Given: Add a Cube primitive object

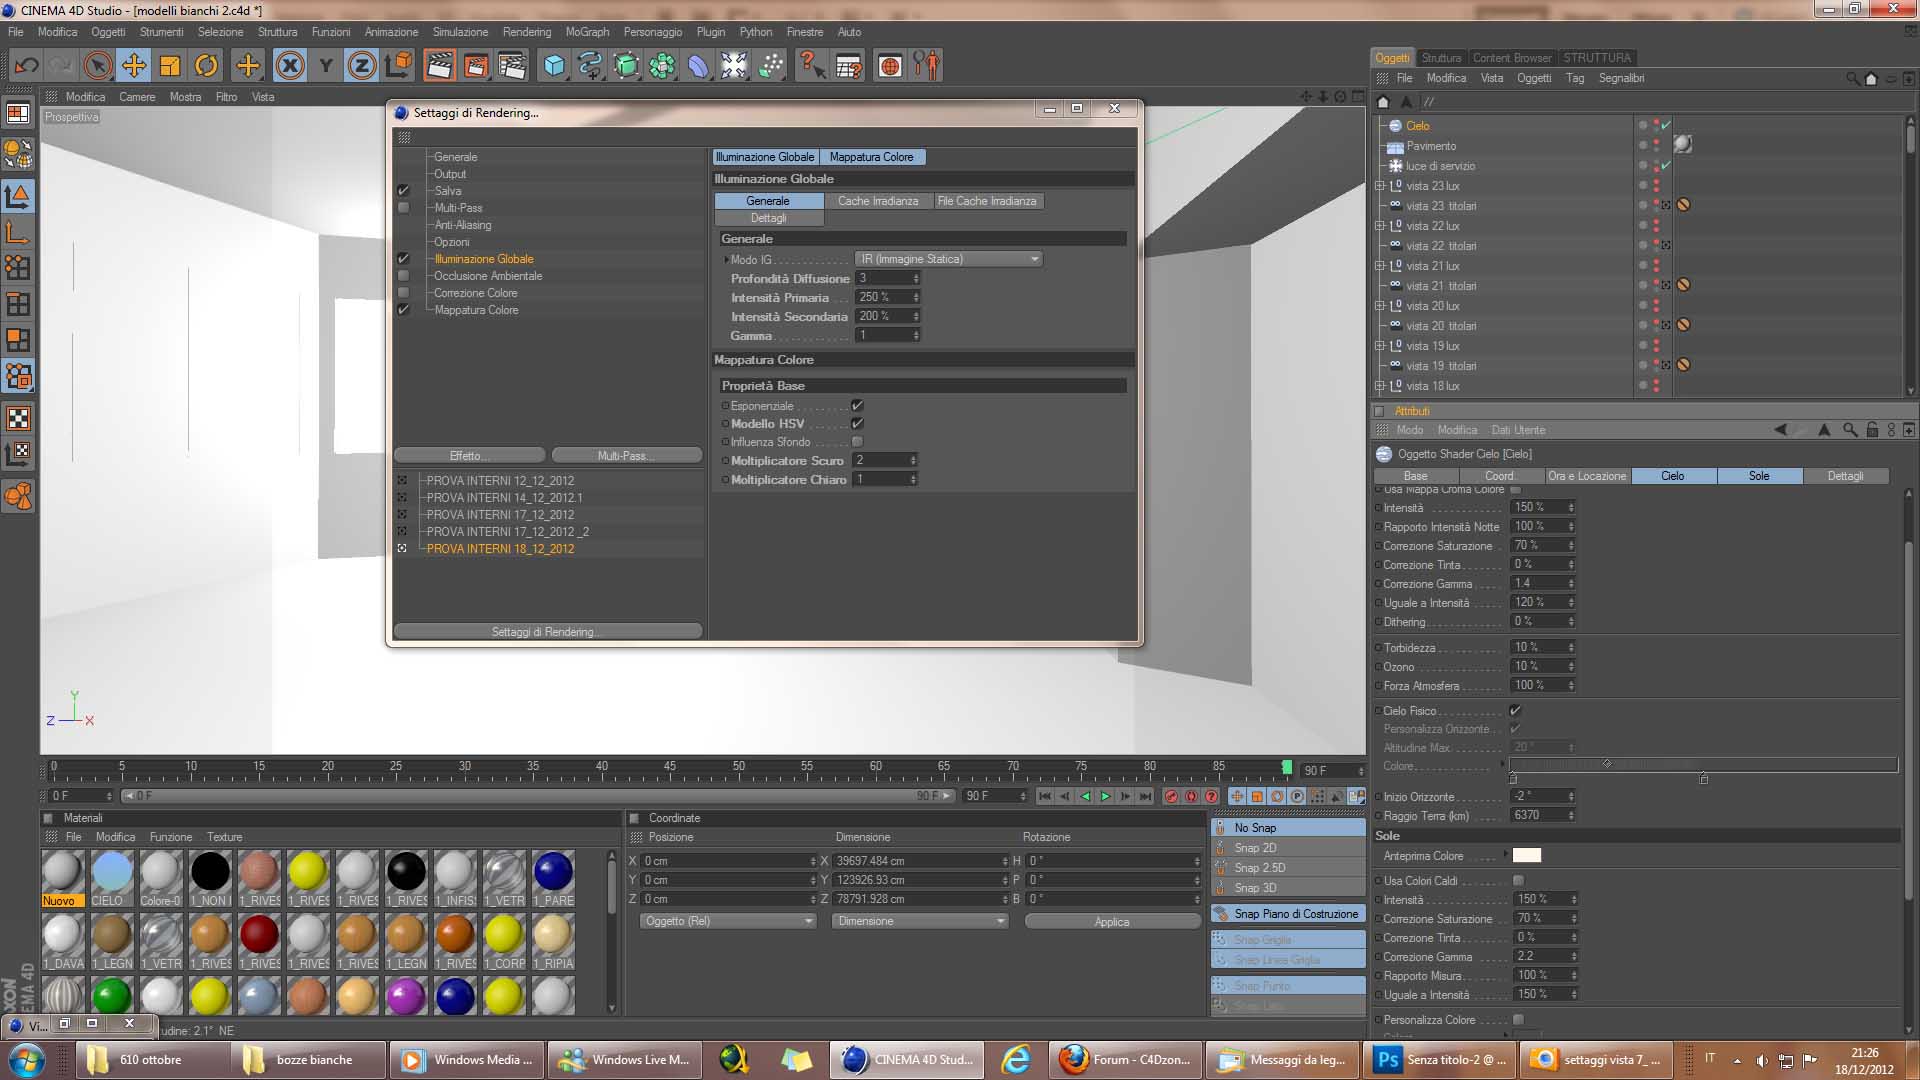Looking at the screenshot, I should [553, 66].
